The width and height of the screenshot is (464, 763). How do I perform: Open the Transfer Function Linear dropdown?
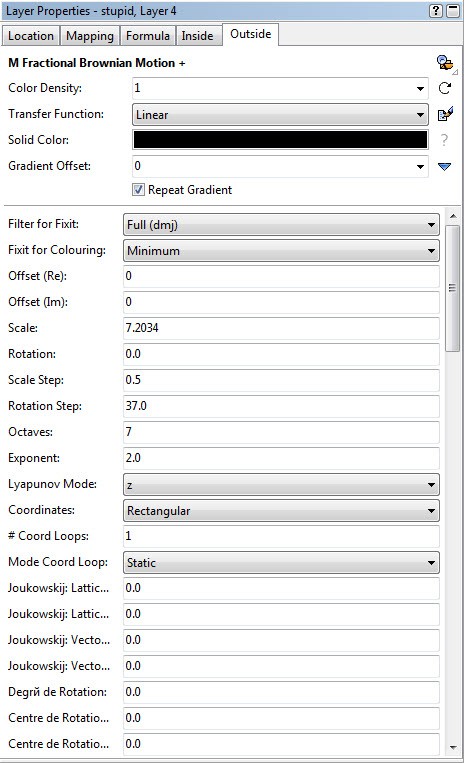pyautogui.click(x=280, y=115)
